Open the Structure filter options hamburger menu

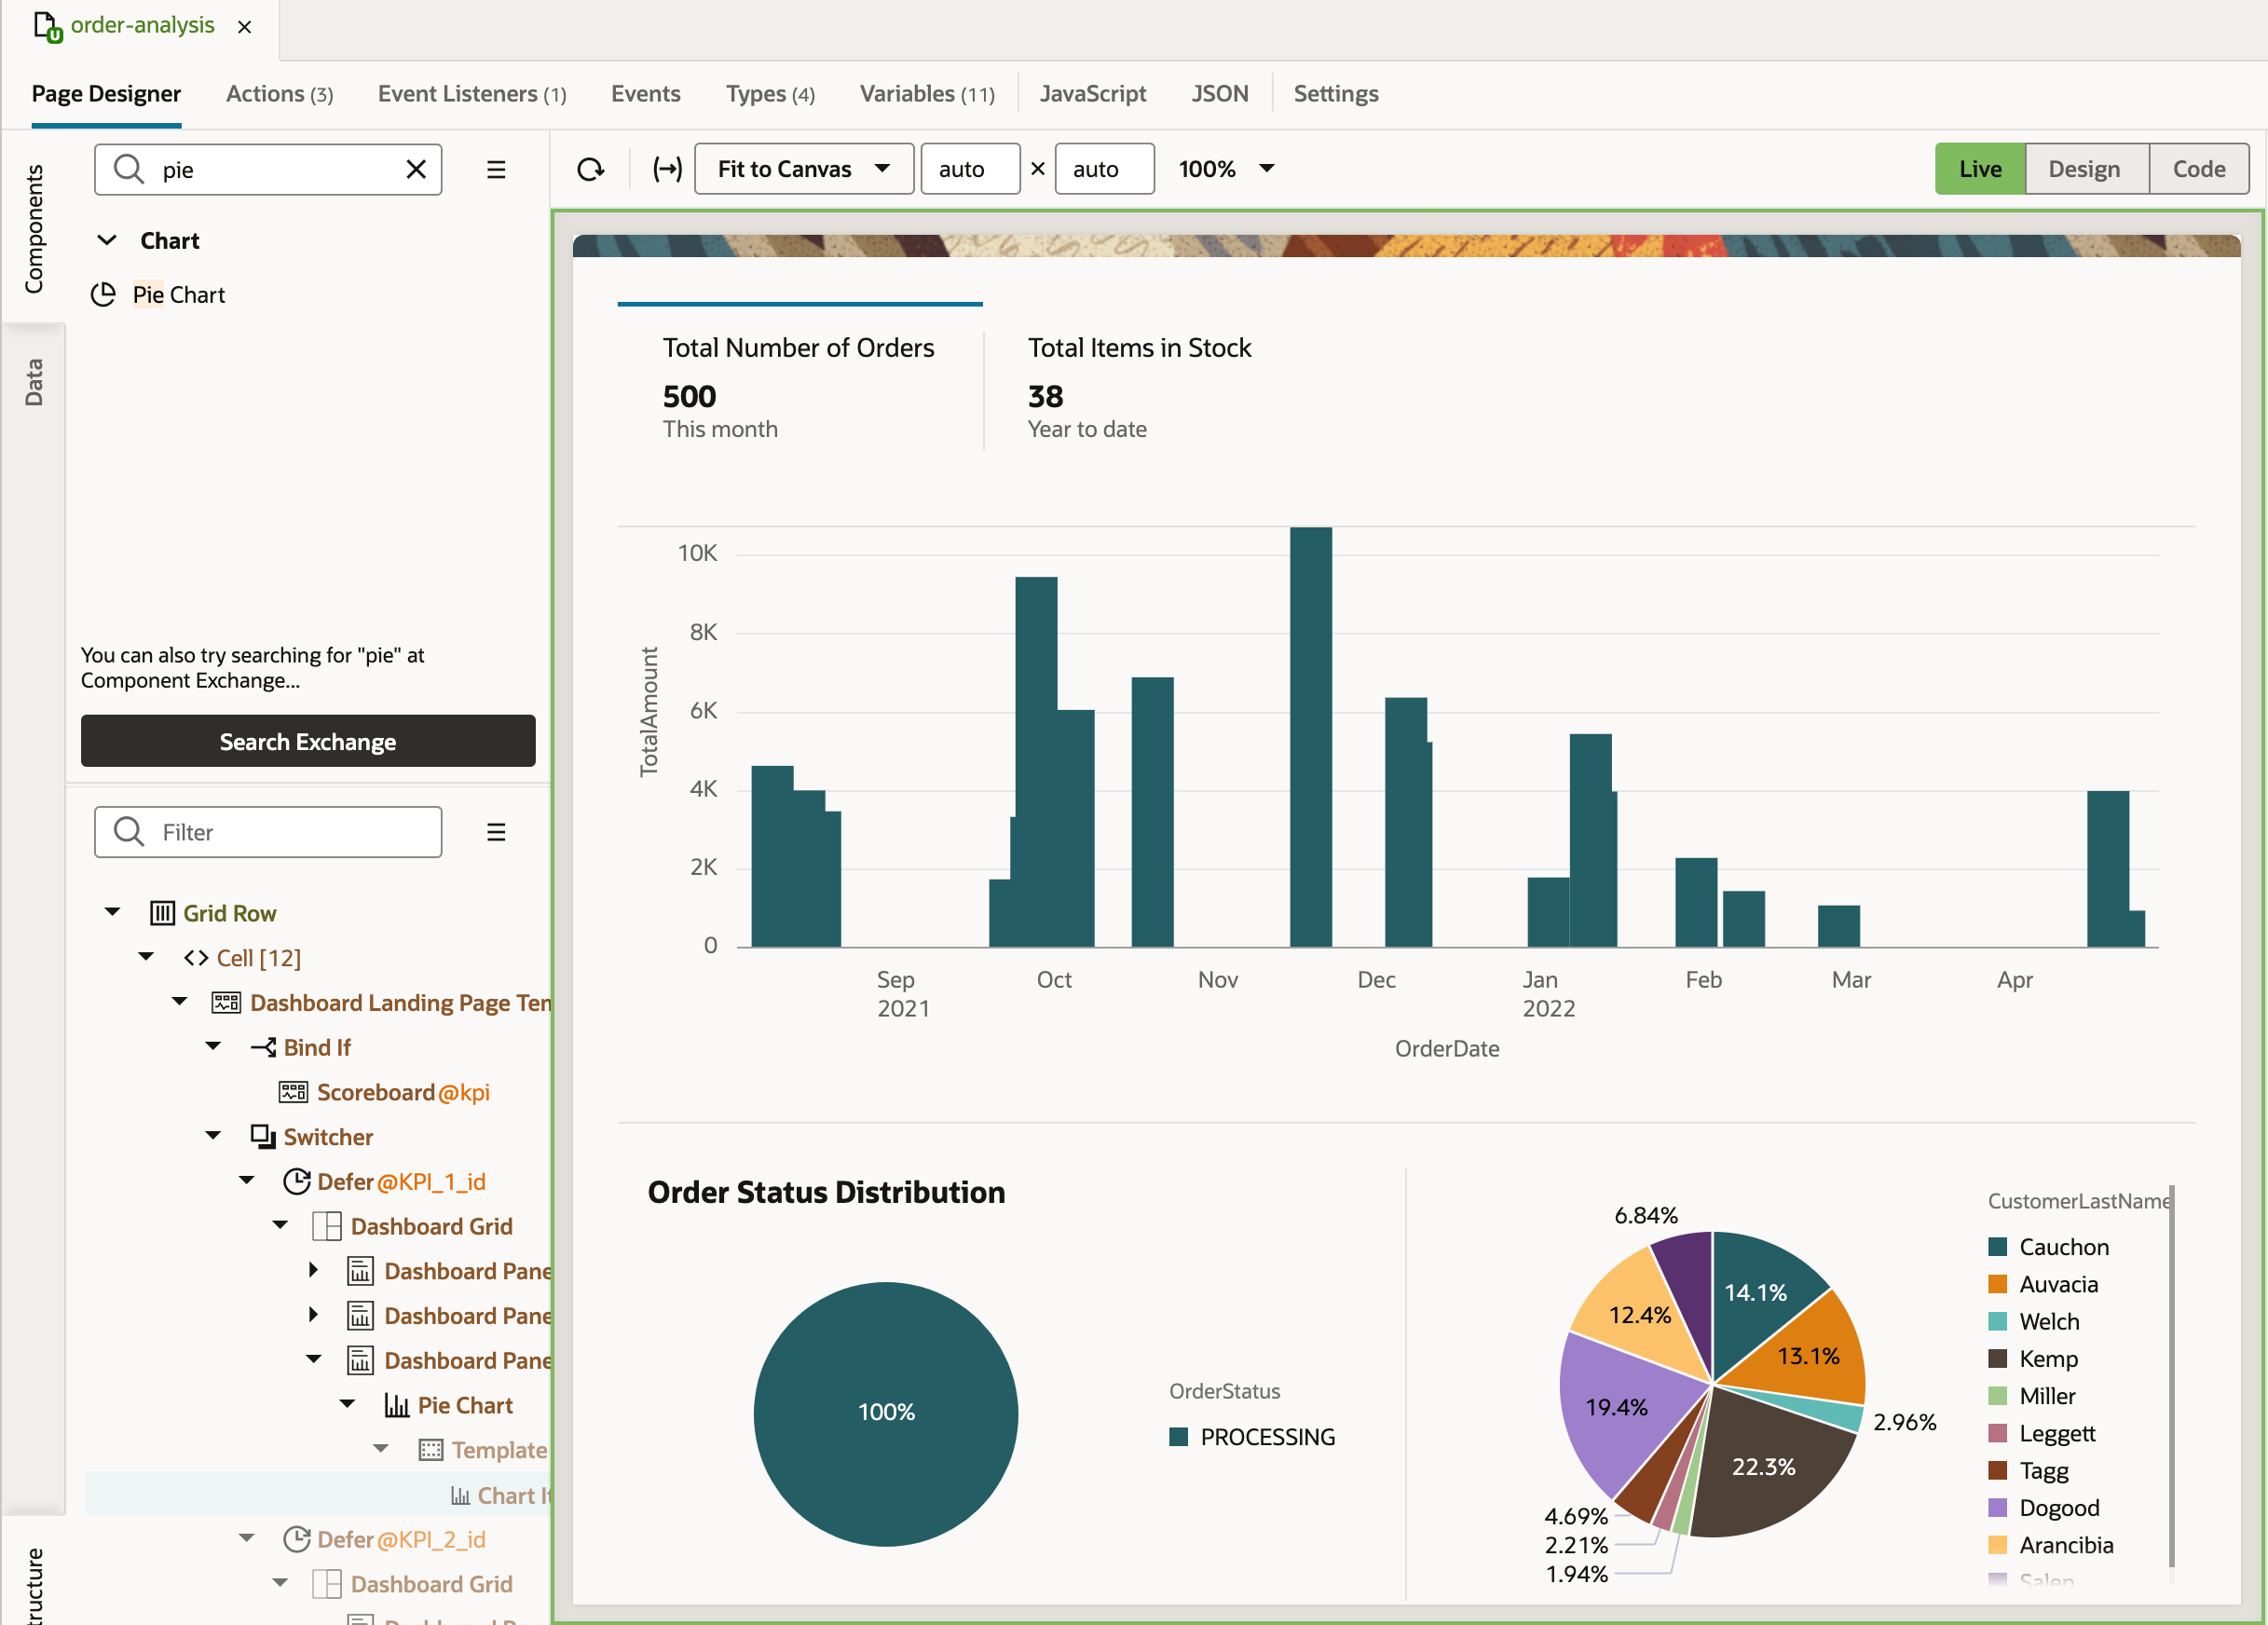(496, 831)
